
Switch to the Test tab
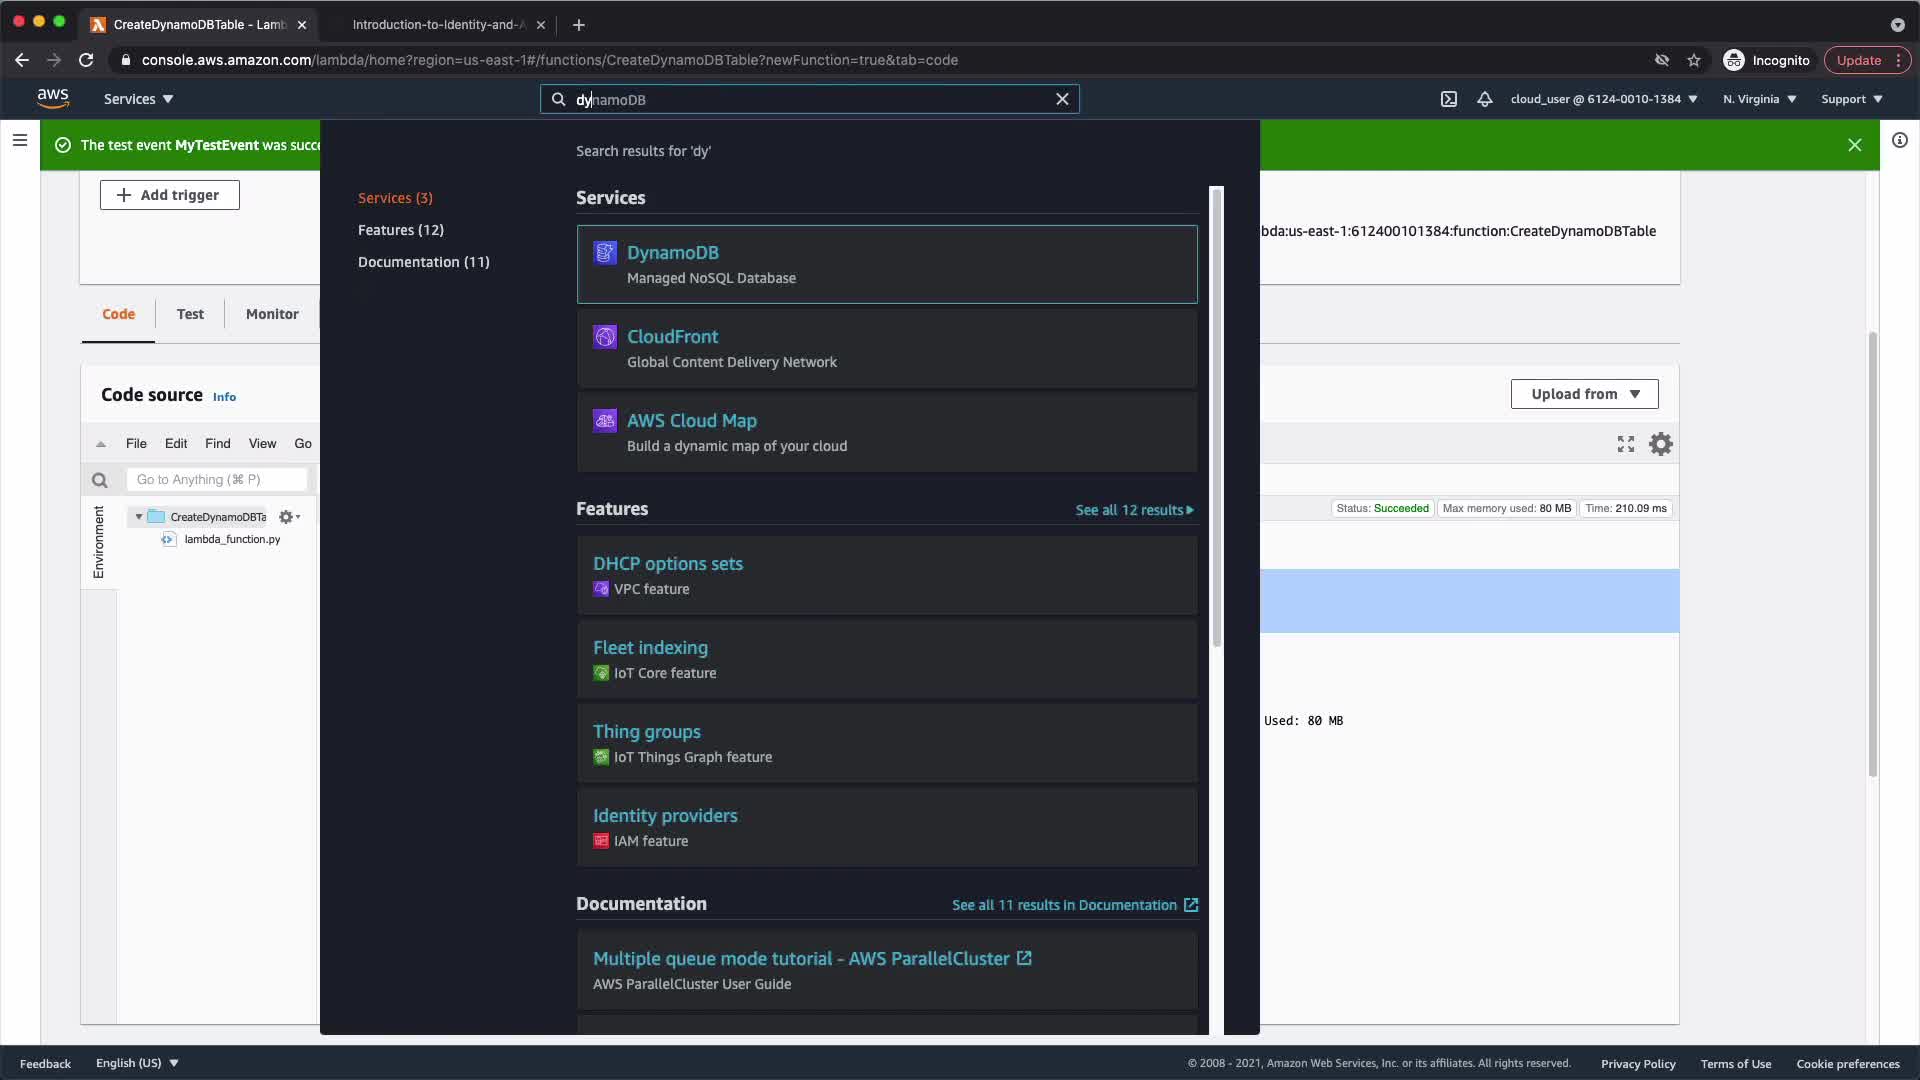point(190,314)
